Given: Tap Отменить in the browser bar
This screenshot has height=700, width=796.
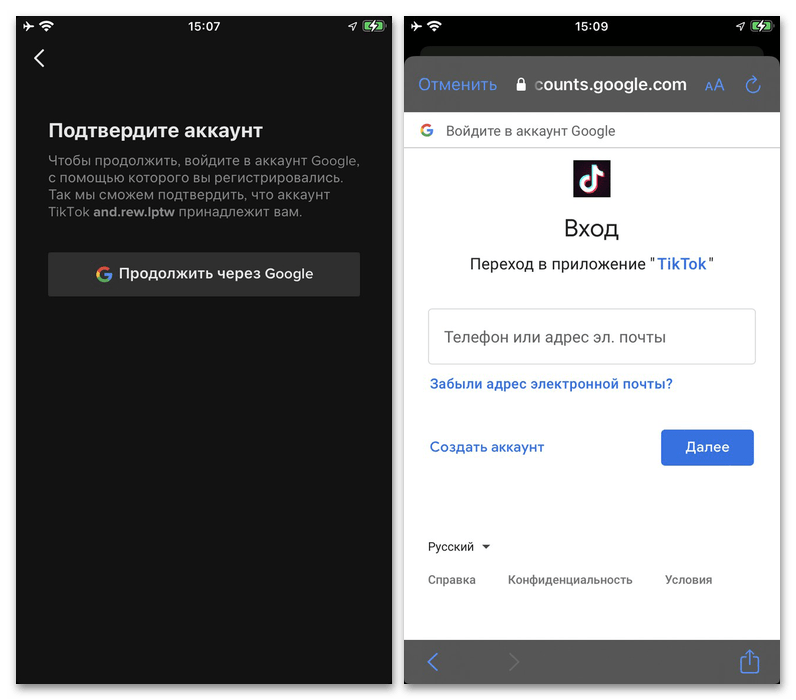Looking at the screenshot, I should [x=457, y=84].
